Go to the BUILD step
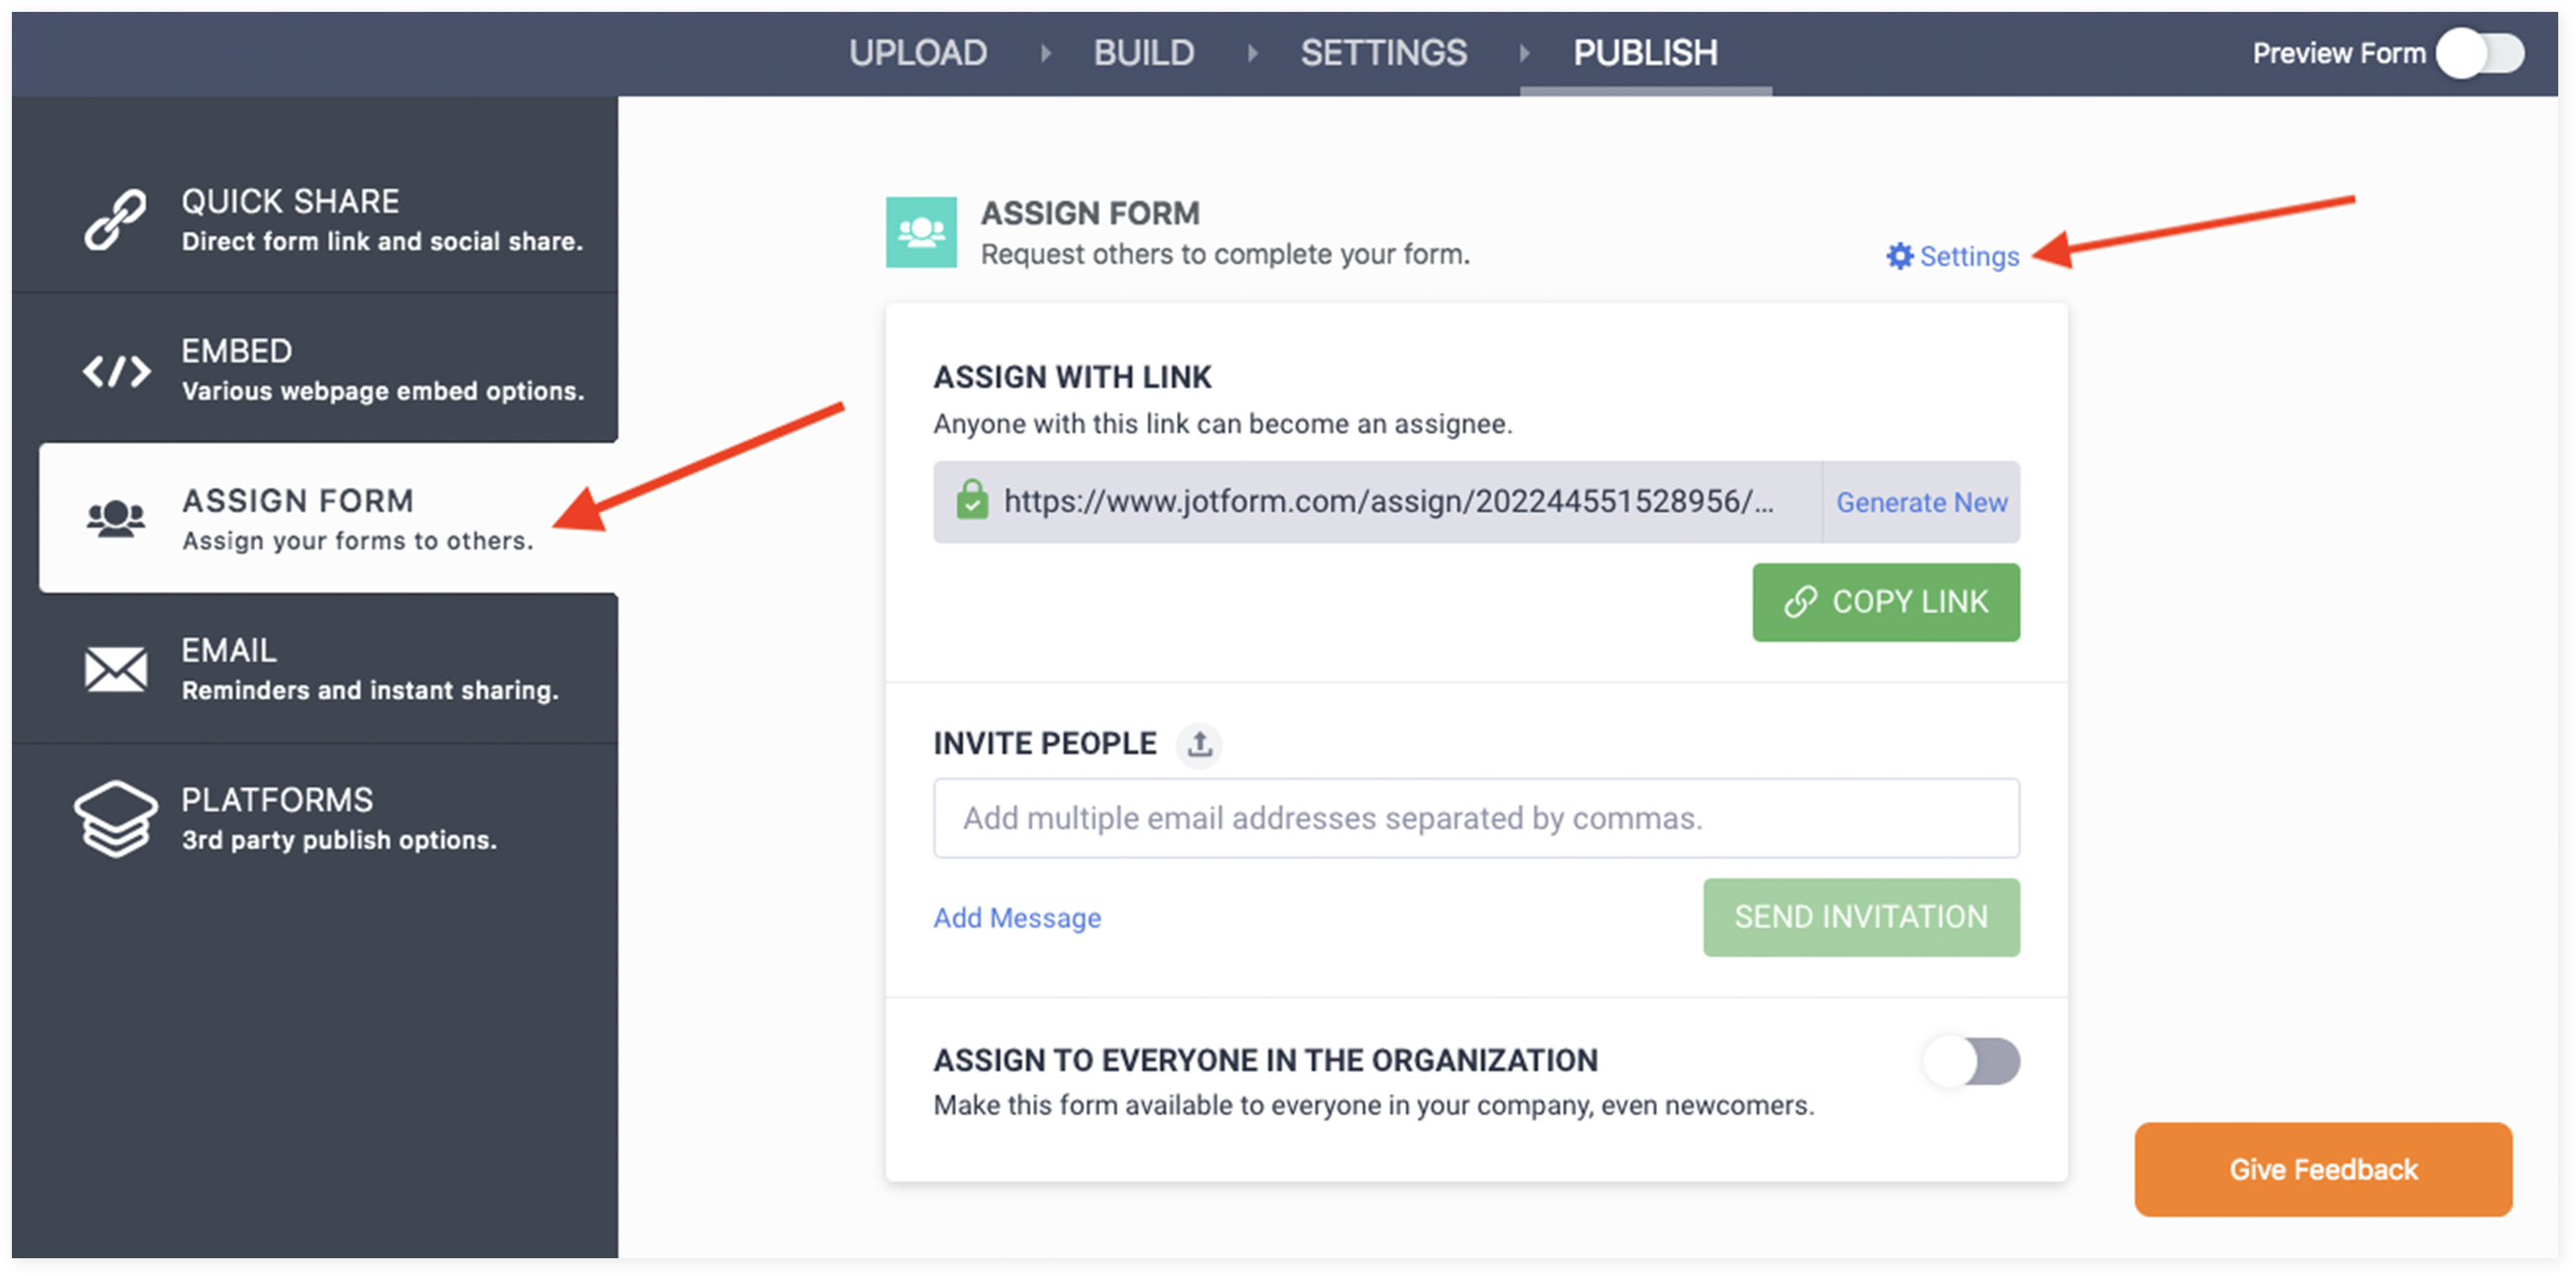The width and height of the screenshot is (2576, 1276). (1143, 53)
